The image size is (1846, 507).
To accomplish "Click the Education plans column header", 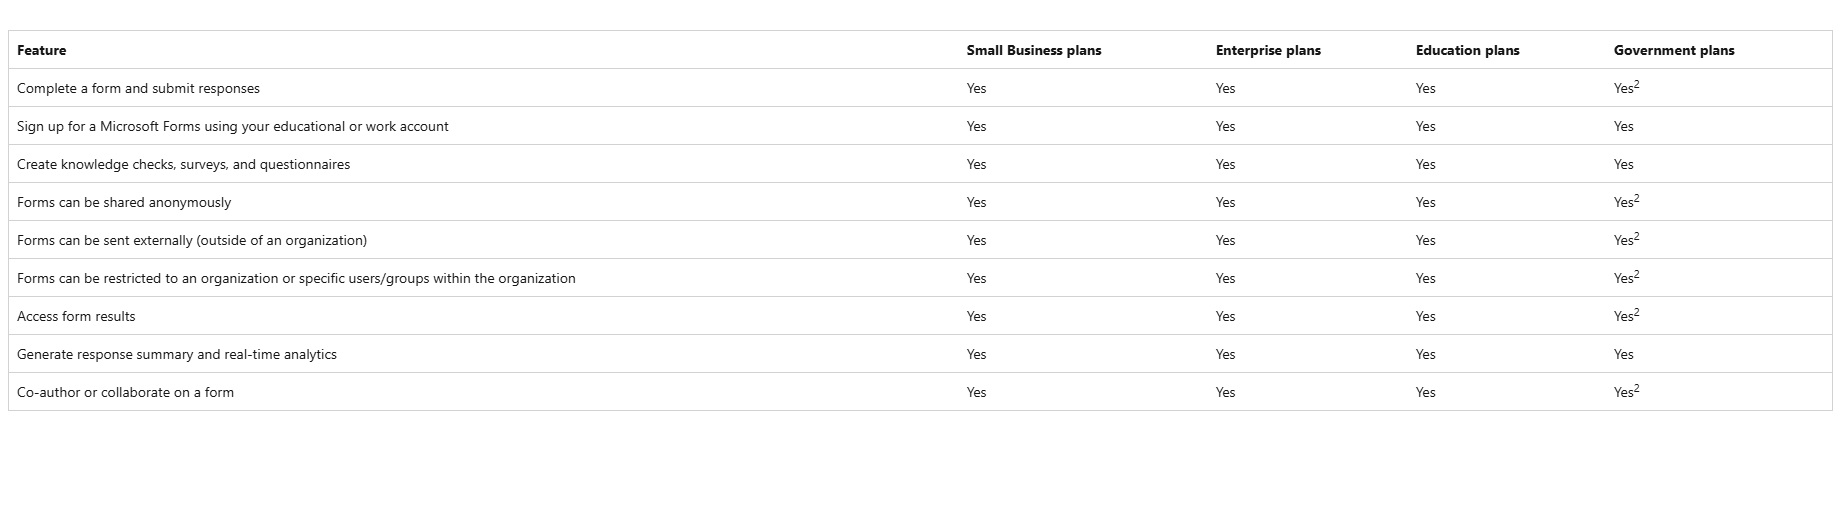I will [x=1467, y=50].
